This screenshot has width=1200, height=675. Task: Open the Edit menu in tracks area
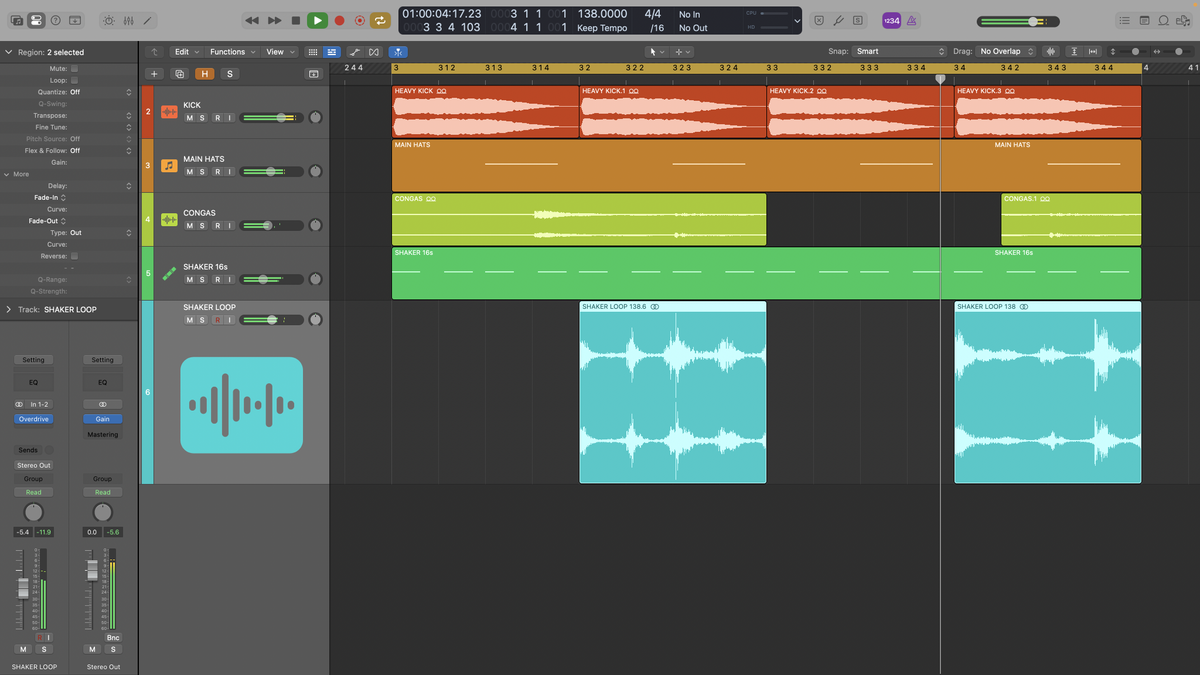186,52
